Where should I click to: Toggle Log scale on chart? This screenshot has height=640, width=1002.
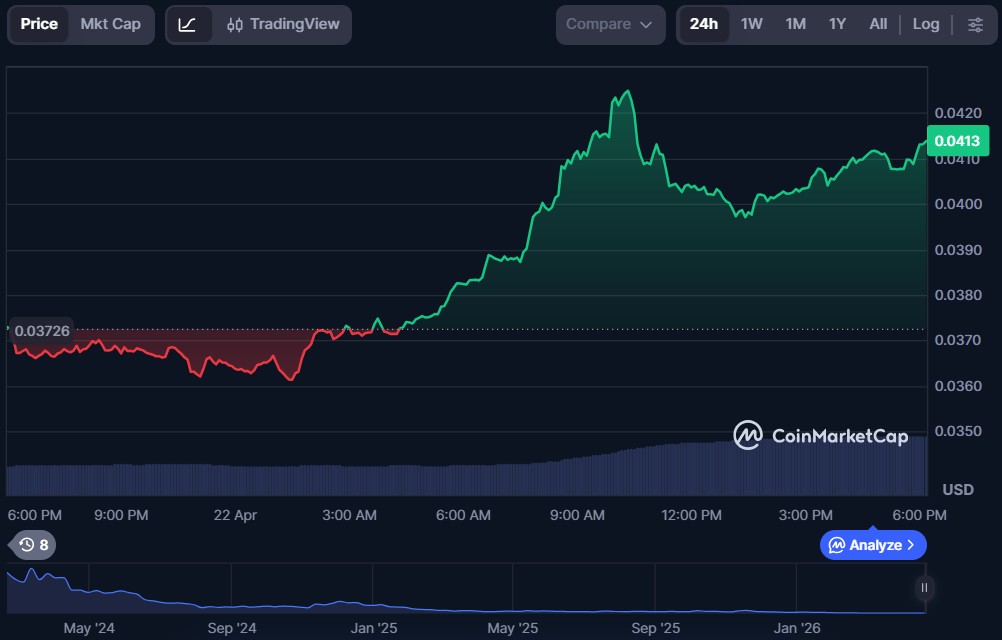(x=925, y=24)
